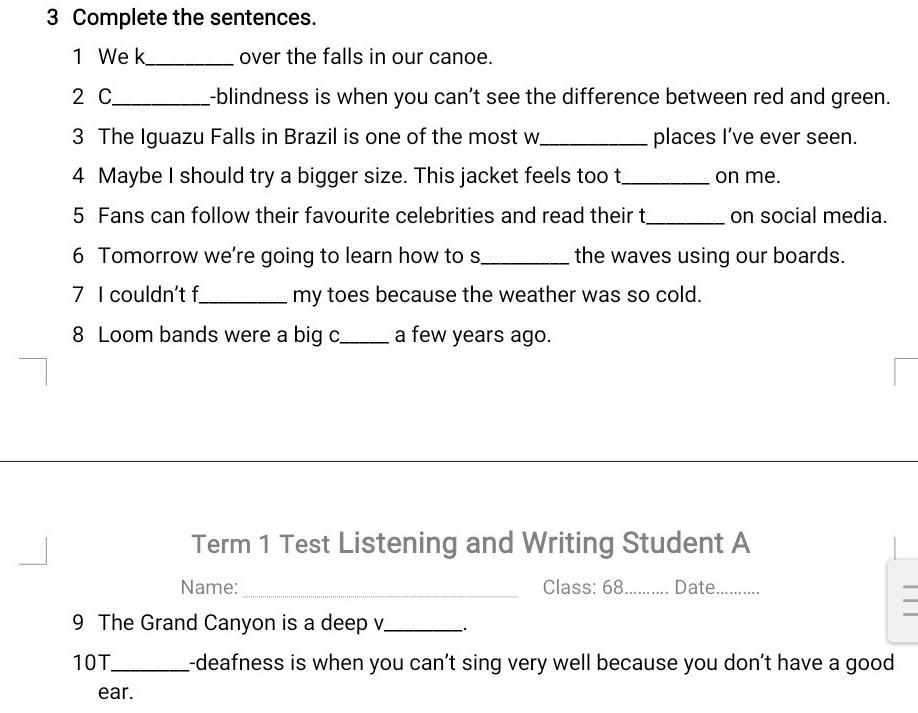The width and height of the screenshot is (918, 713).
Task: Click the 'Complete the sentences.' heading
Action: 194,18
